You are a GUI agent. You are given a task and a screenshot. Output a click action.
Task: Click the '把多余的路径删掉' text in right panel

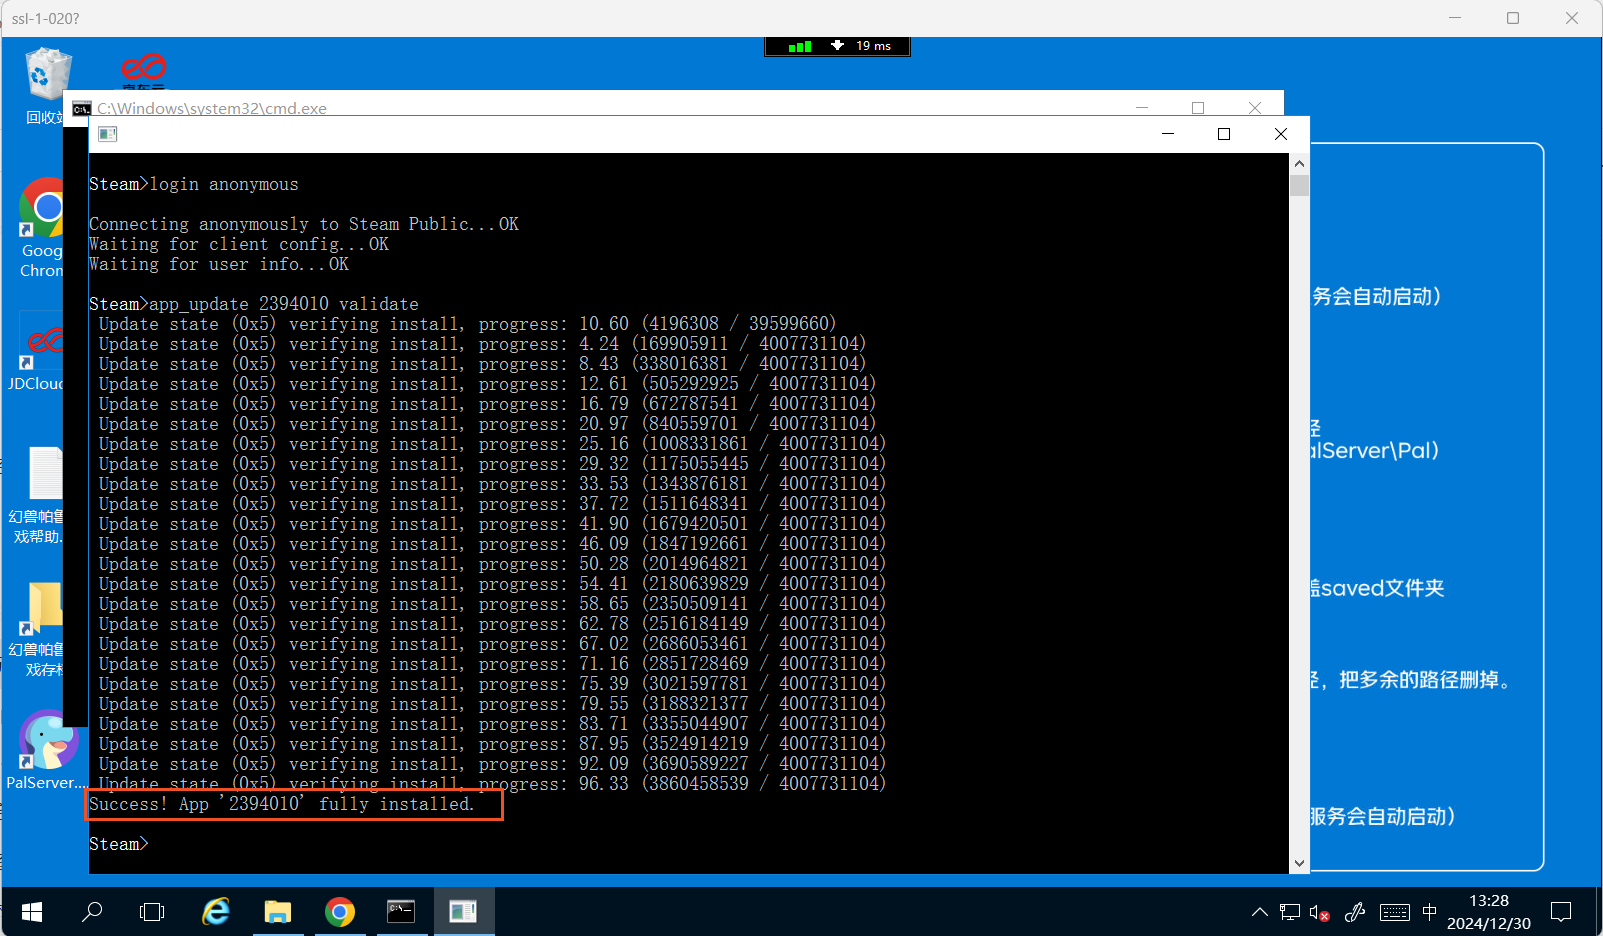pos(1419,680)
